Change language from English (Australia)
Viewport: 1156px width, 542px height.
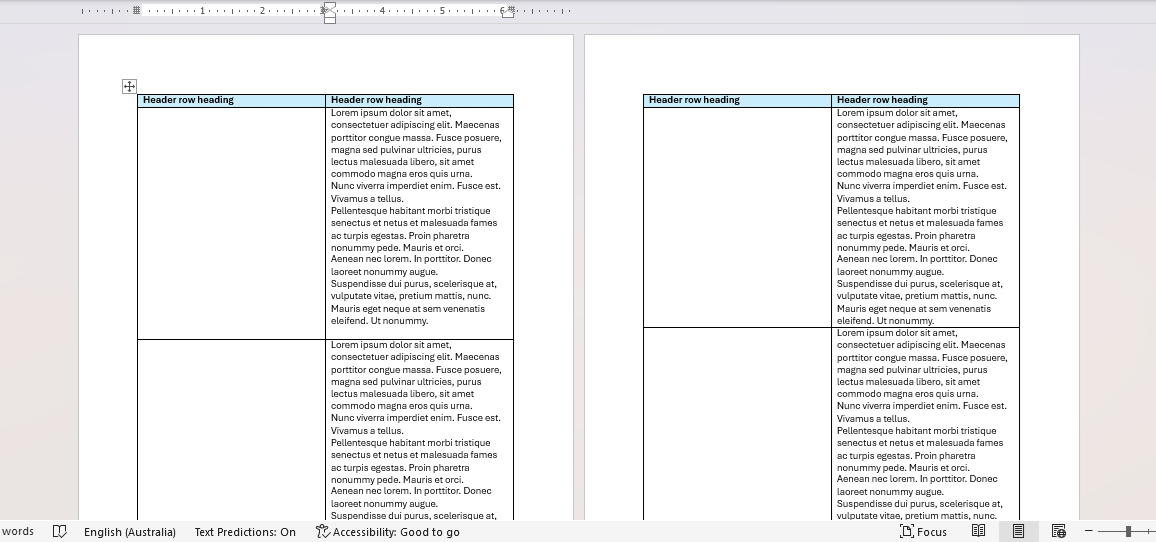(x=130, y=532)
